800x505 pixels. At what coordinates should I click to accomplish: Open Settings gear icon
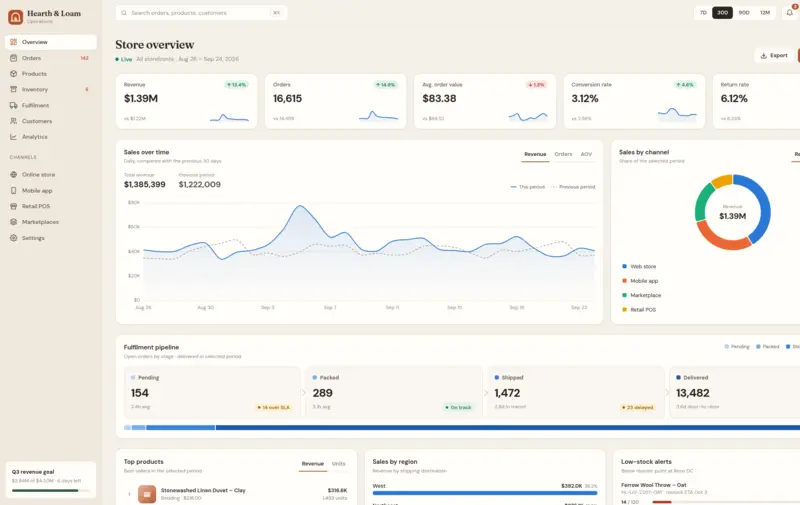pos(13,238)
